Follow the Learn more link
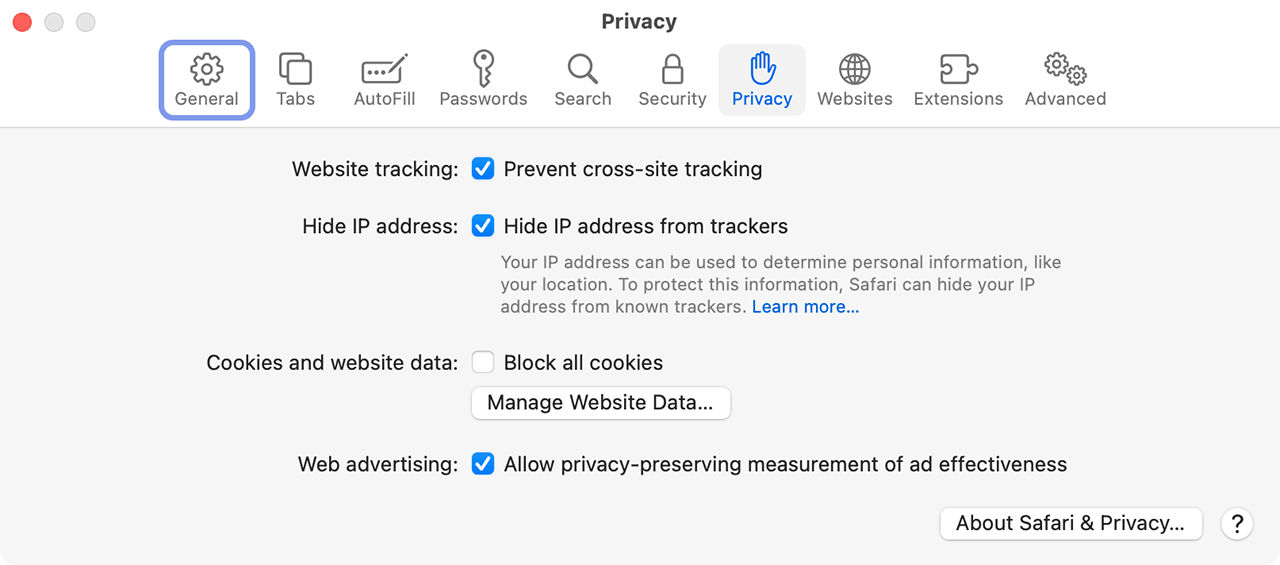 805,307
